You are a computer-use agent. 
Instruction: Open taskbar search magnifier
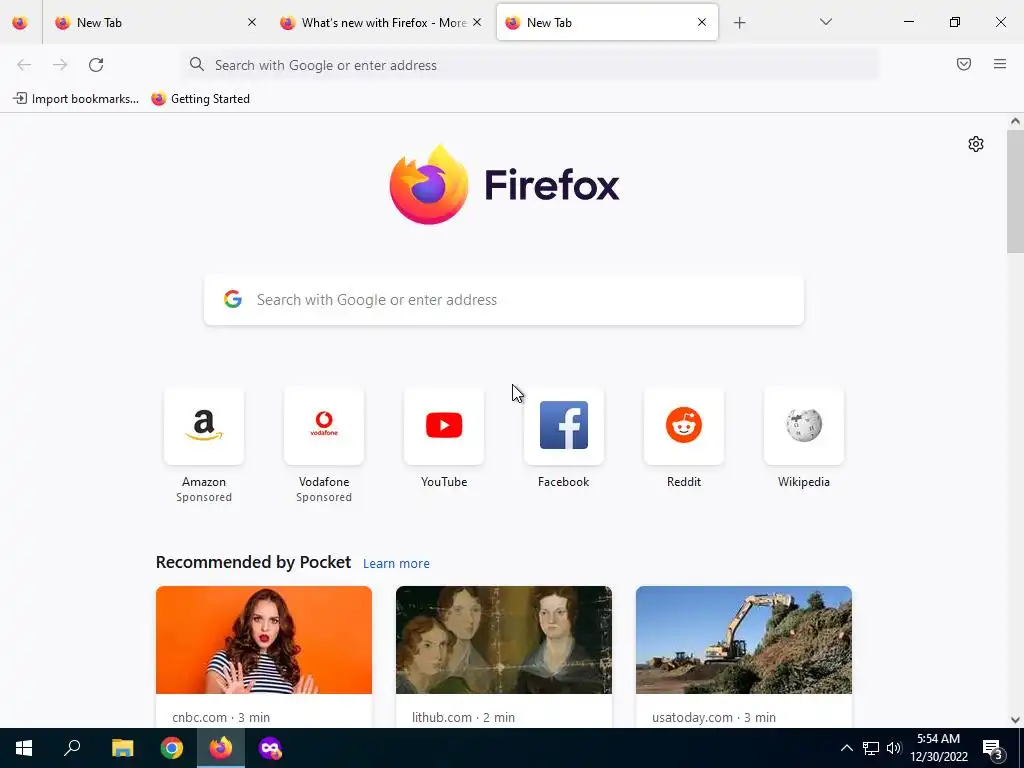[72, 748]
